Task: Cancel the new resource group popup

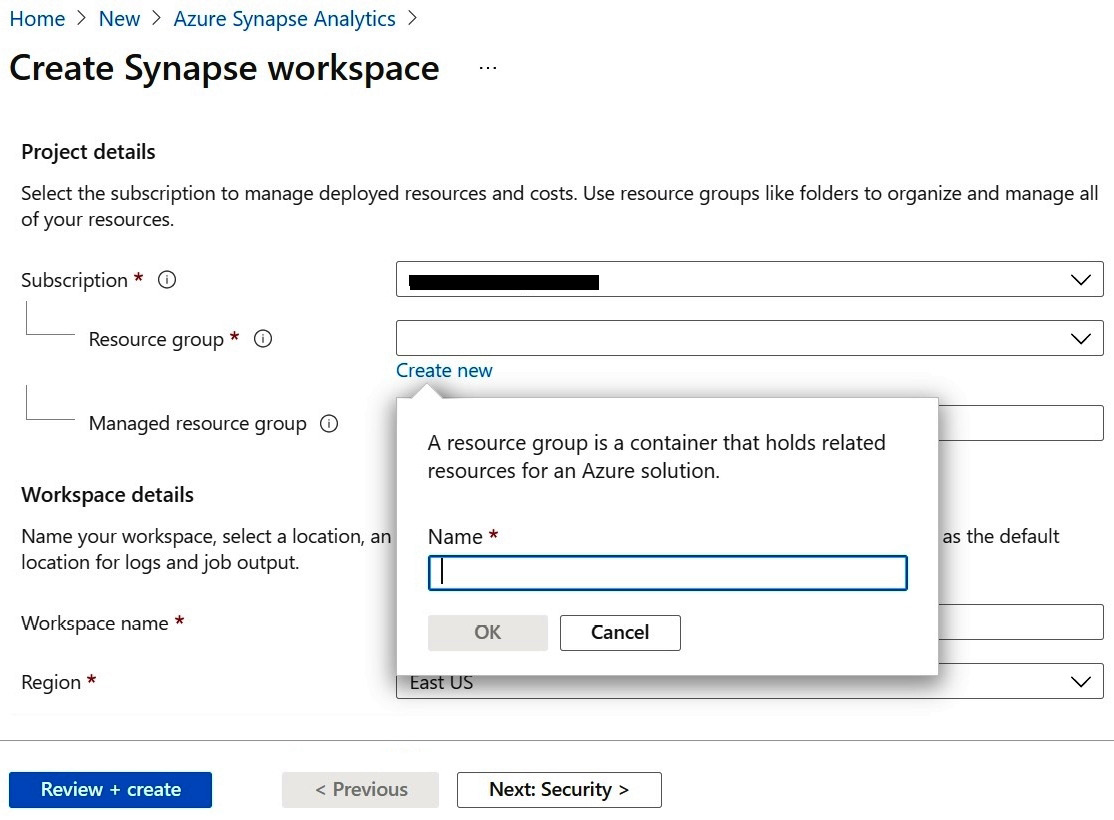Action: (x=620, y=632)
